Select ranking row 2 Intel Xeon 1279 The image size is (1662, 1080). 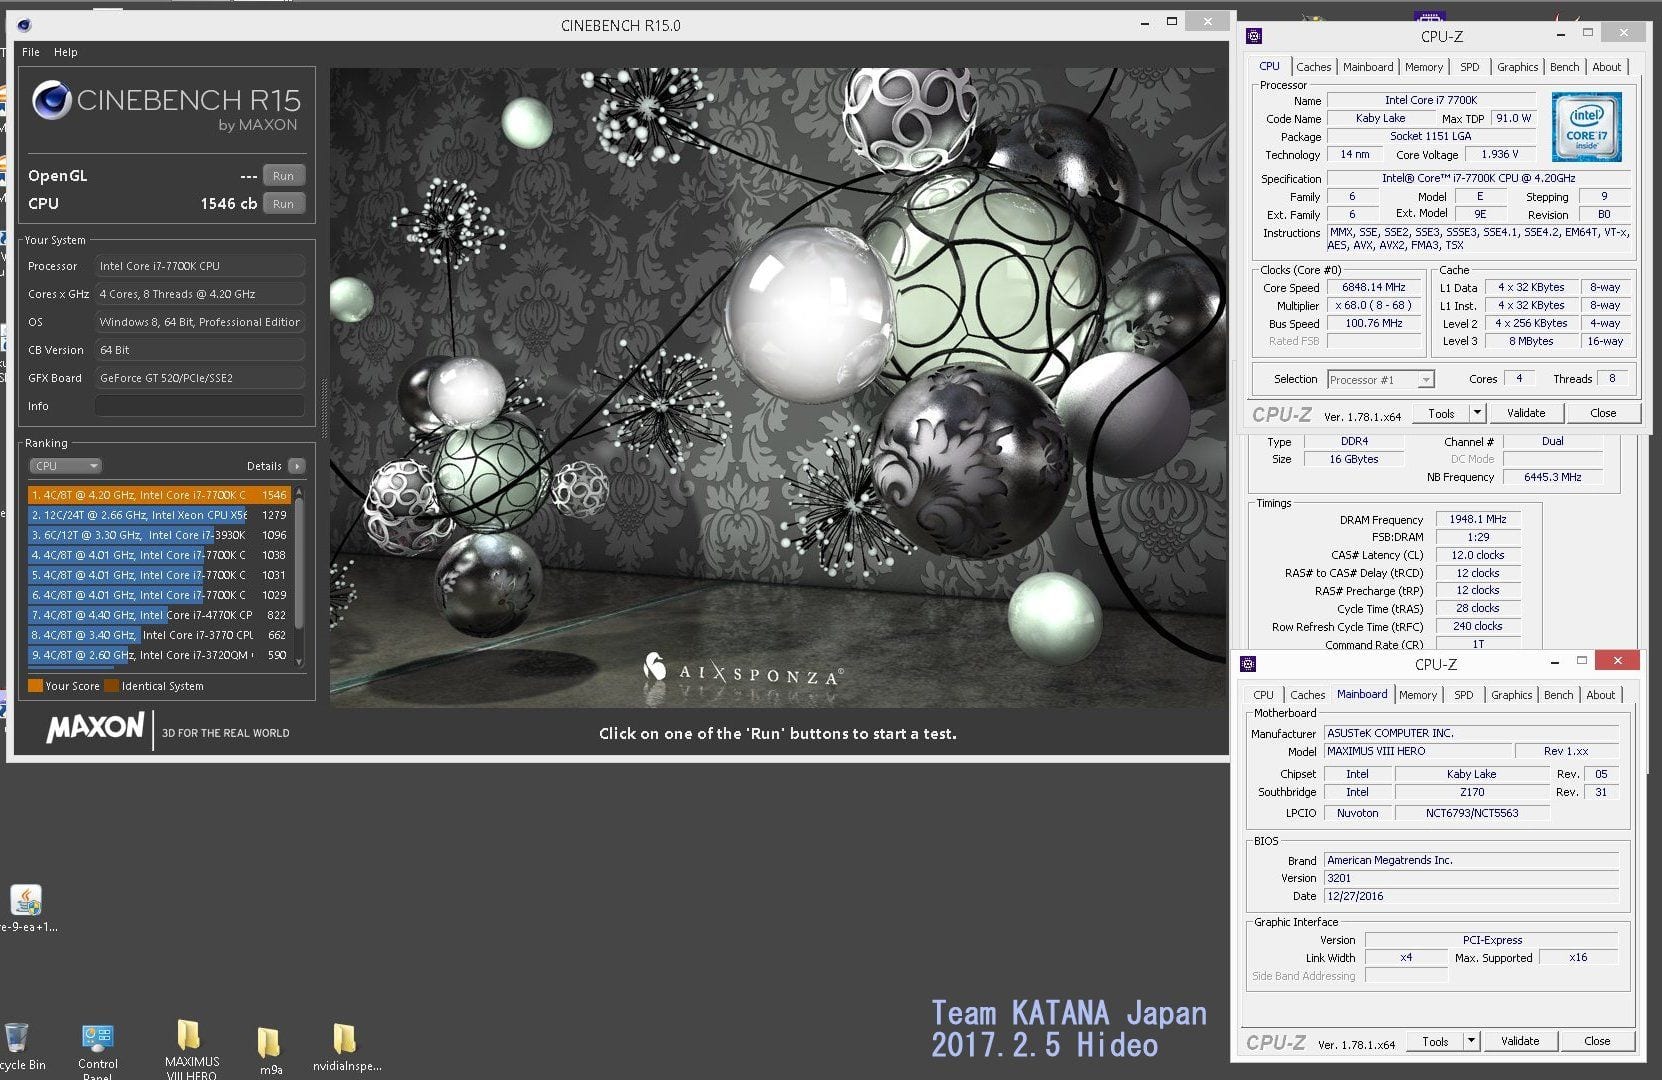(159, 515)
